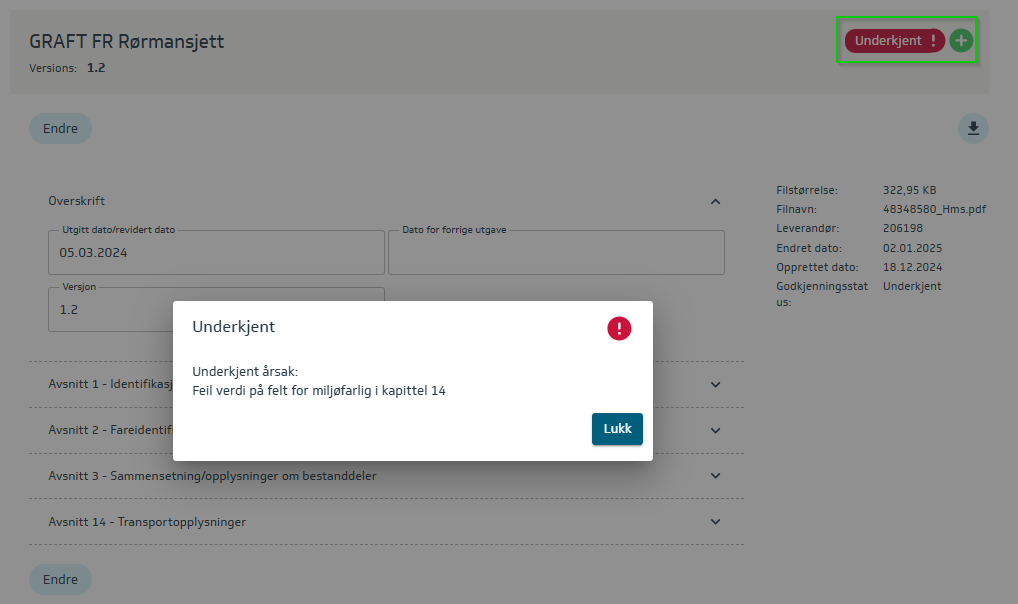Click the Avsnitt 3 Sammensetning section title

point(212,476)
